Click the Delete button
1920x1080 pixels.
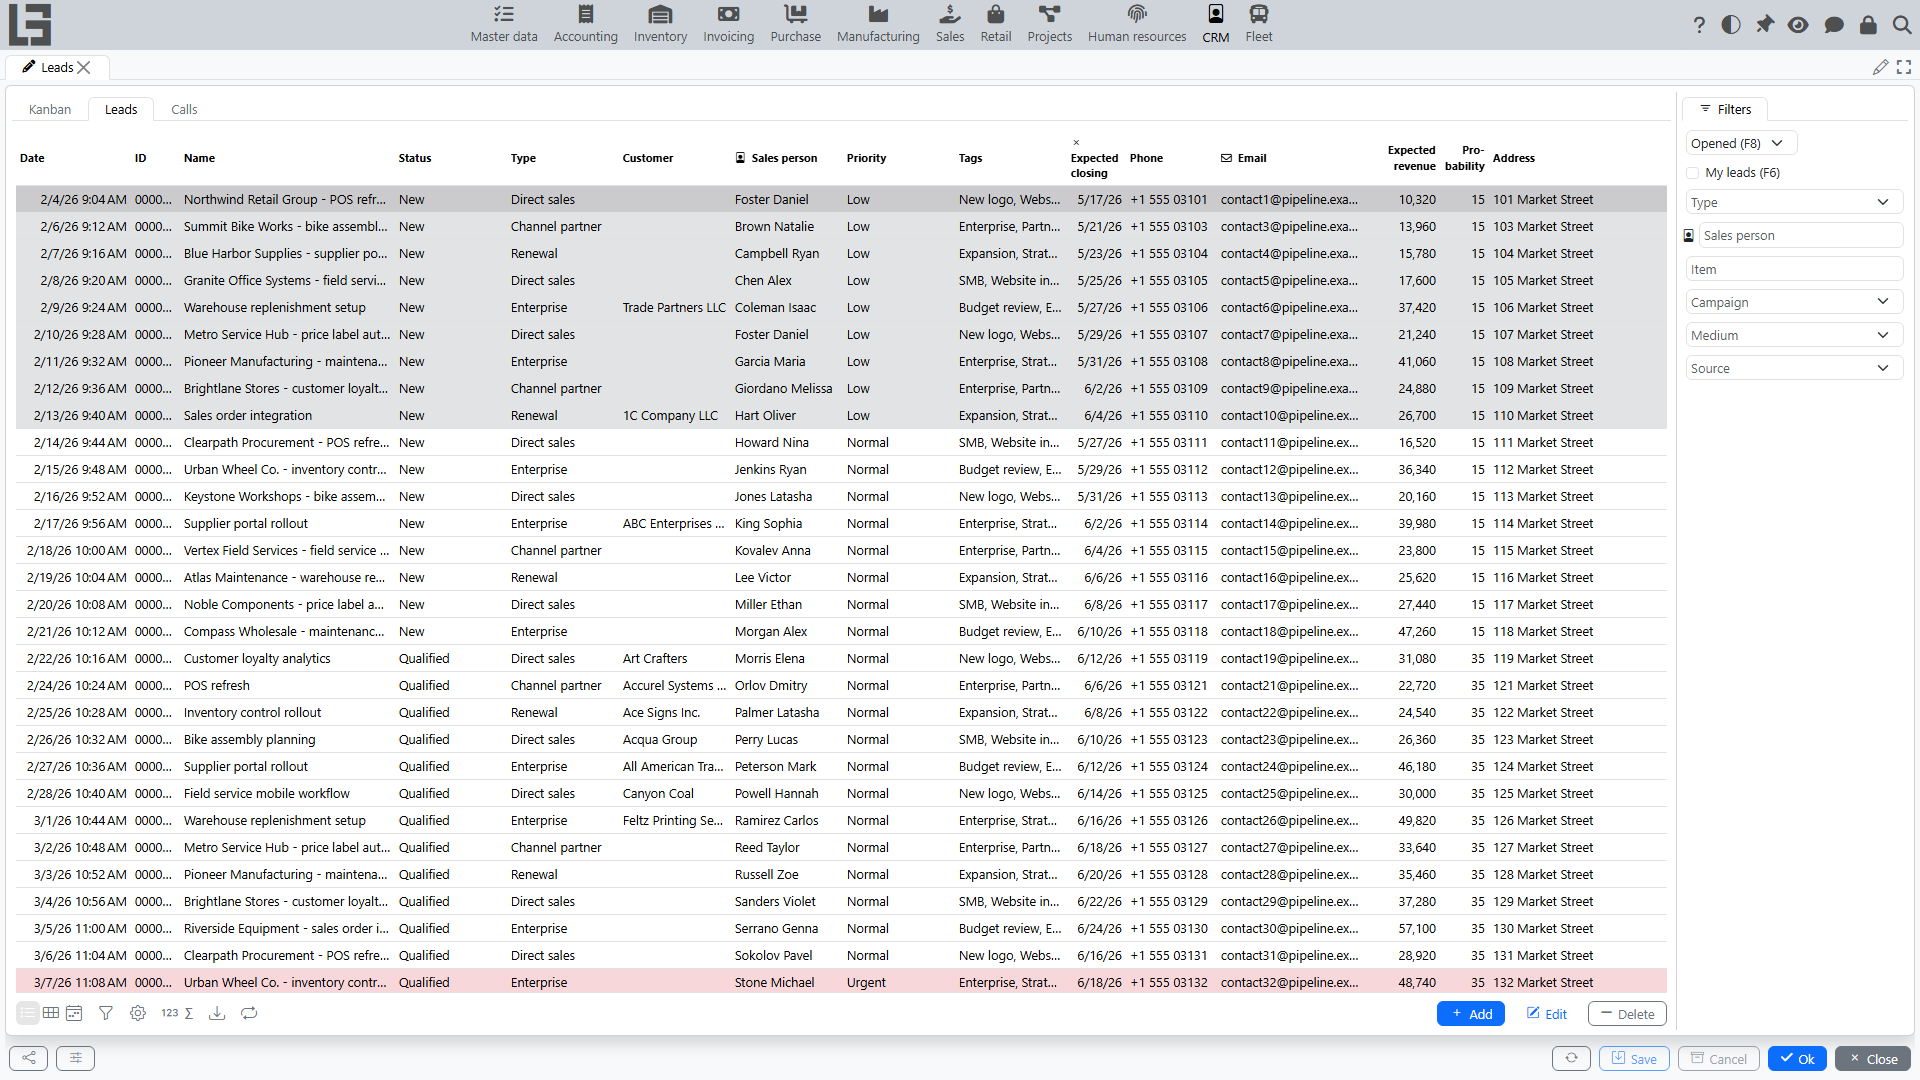[x=1627, y=1014]
